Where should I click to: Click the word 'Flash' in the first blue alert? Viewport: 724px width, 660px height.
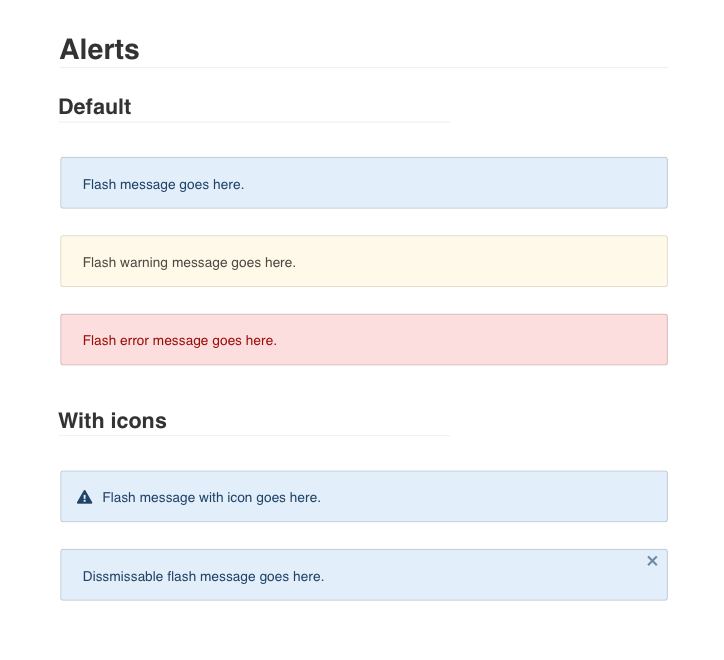pos(99,184)
